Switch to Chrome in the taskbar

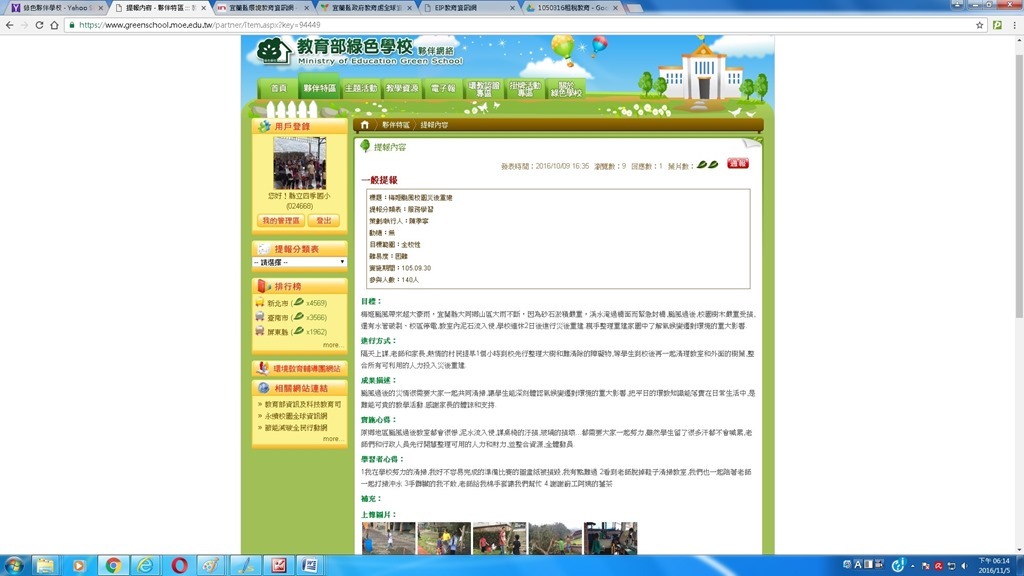pyautogui.click(x=113, y=565)
